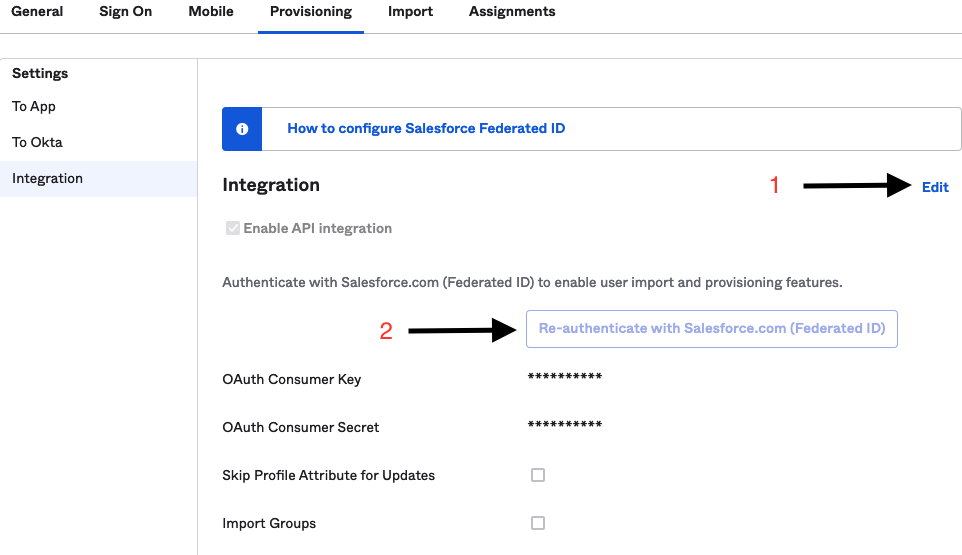Screen dimensions: 962x555
Task: Click the OAuth Consumer Key masked value
Action: pyautogui.click(x=564, y=377)
